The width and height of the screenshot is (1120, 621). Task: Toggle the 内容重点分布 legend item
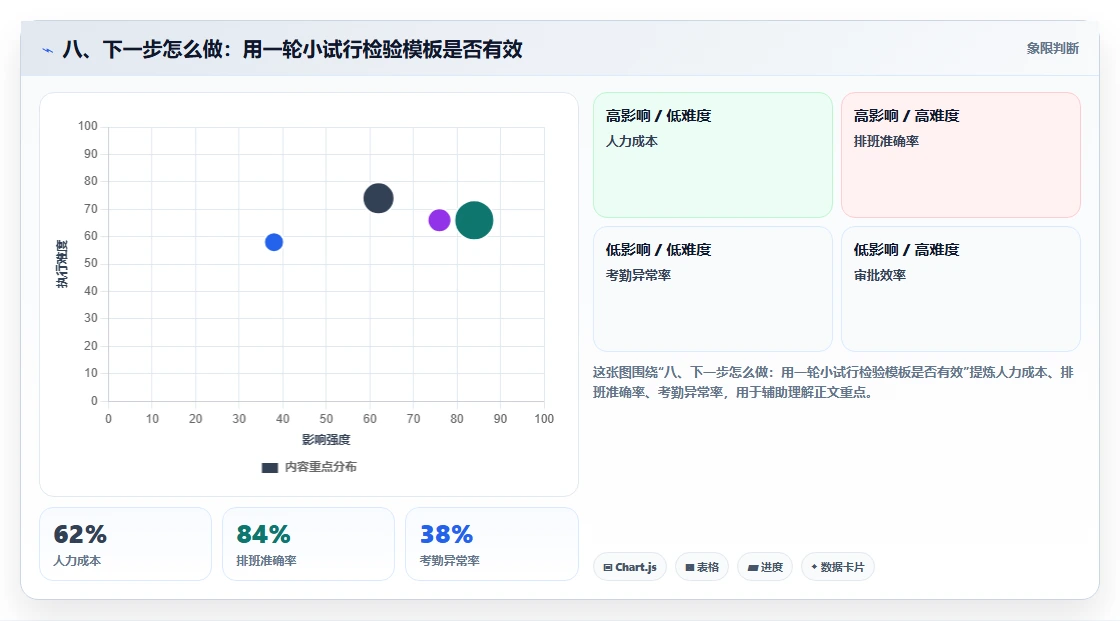309,467
